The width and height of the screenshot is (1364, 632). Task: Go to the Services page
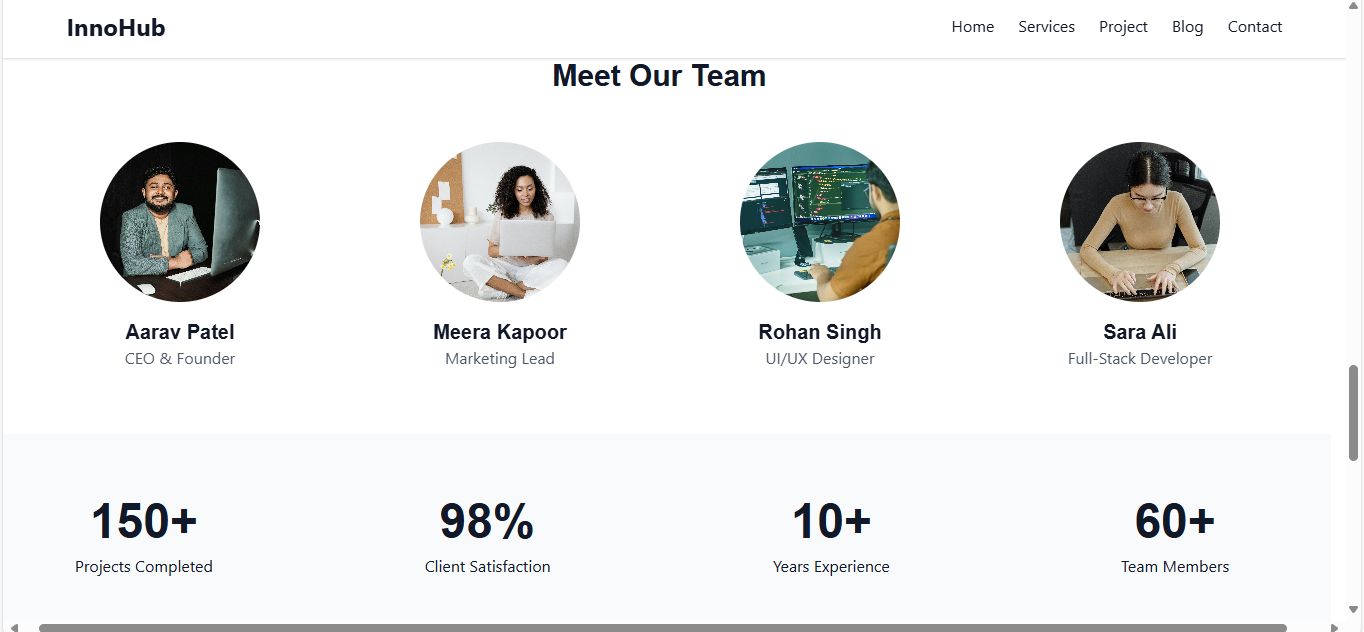pyautogui.click(x=1046, y=27)
